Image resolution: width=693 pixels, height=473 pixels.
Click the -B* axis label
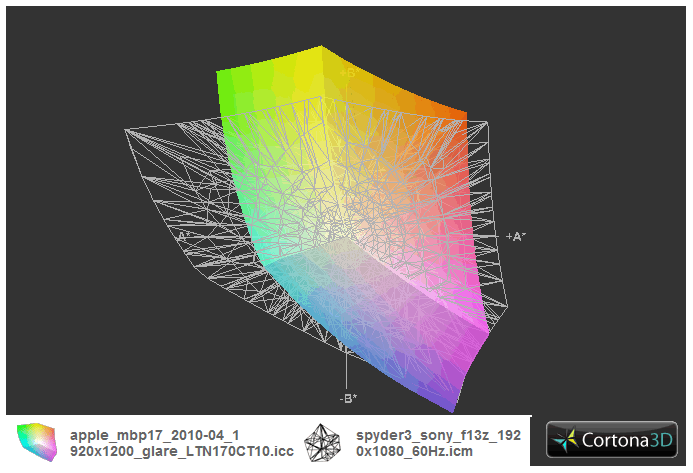point(347,398)
